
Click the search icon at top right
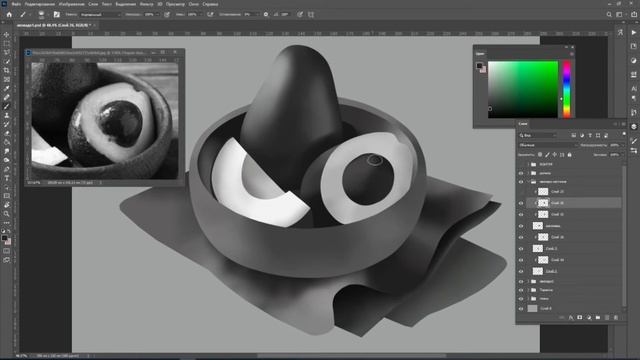click(609, 14)
